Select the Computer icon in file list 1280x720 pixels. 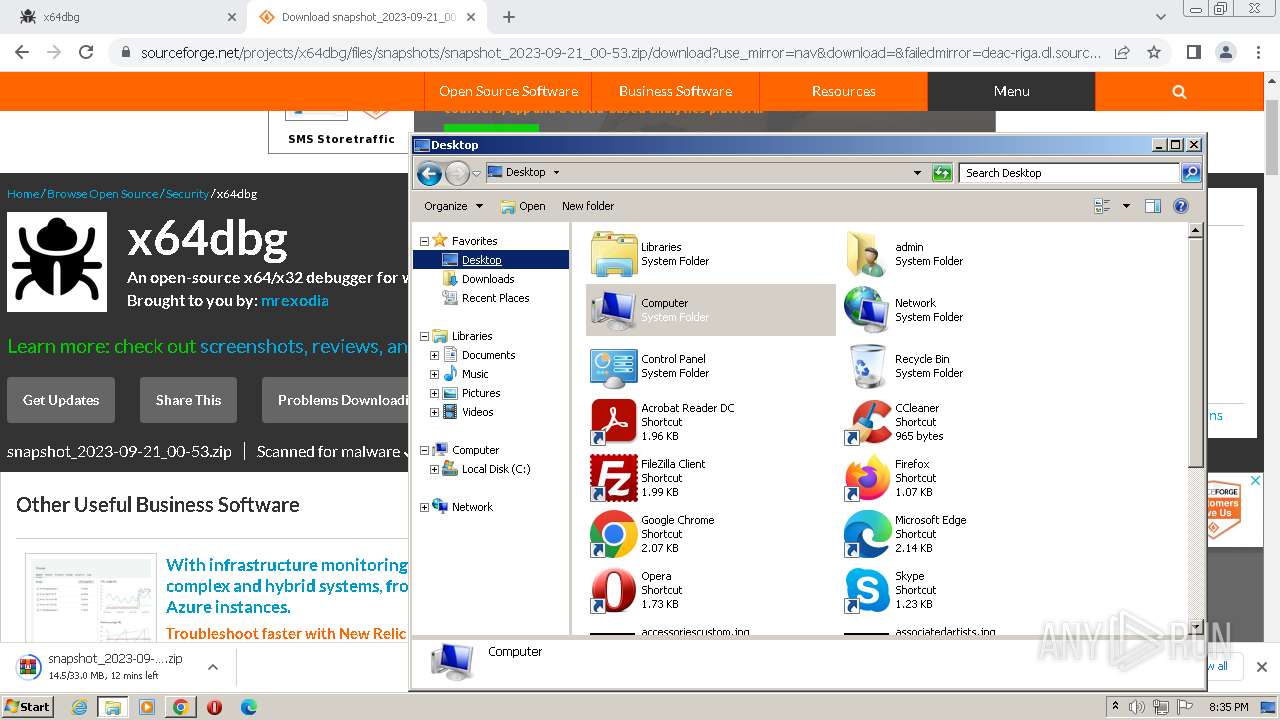point(614,310)
